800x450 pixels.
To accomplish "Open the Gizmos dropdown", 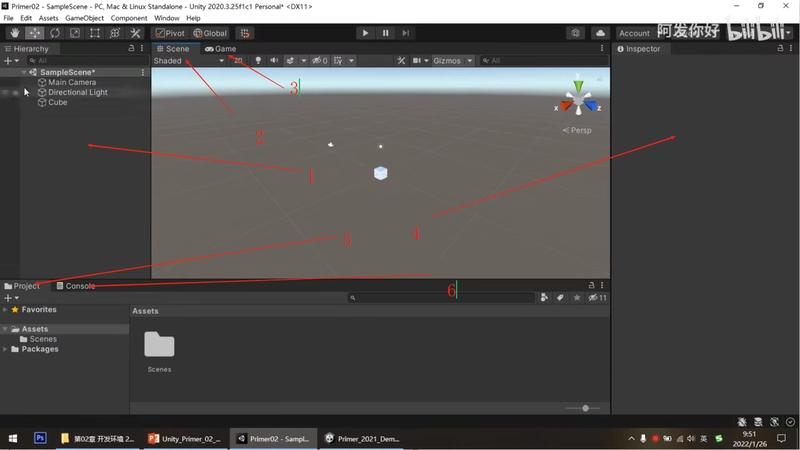I will click(x=452, y=61).
